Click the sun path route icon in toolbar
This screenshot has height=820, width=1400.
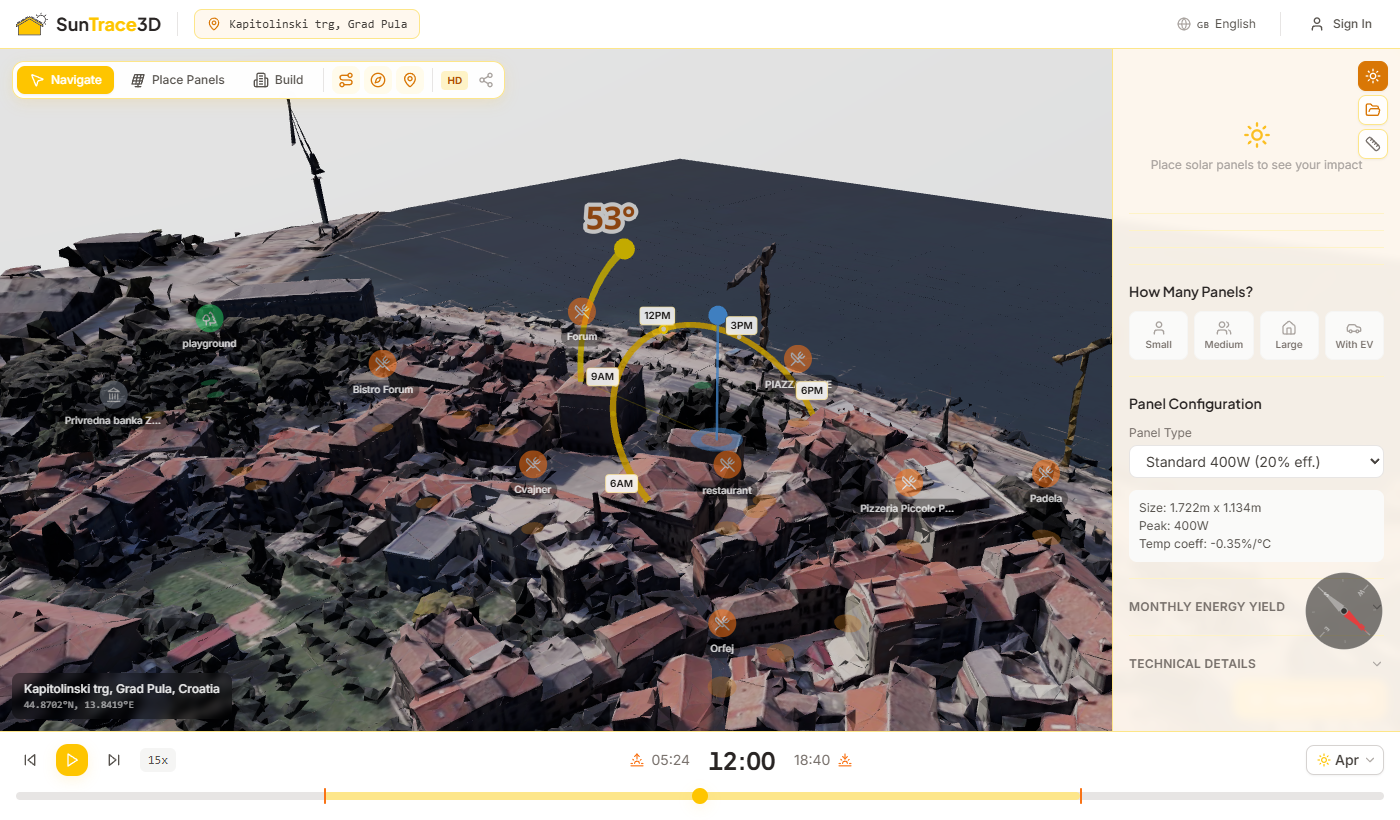(345, 79)
